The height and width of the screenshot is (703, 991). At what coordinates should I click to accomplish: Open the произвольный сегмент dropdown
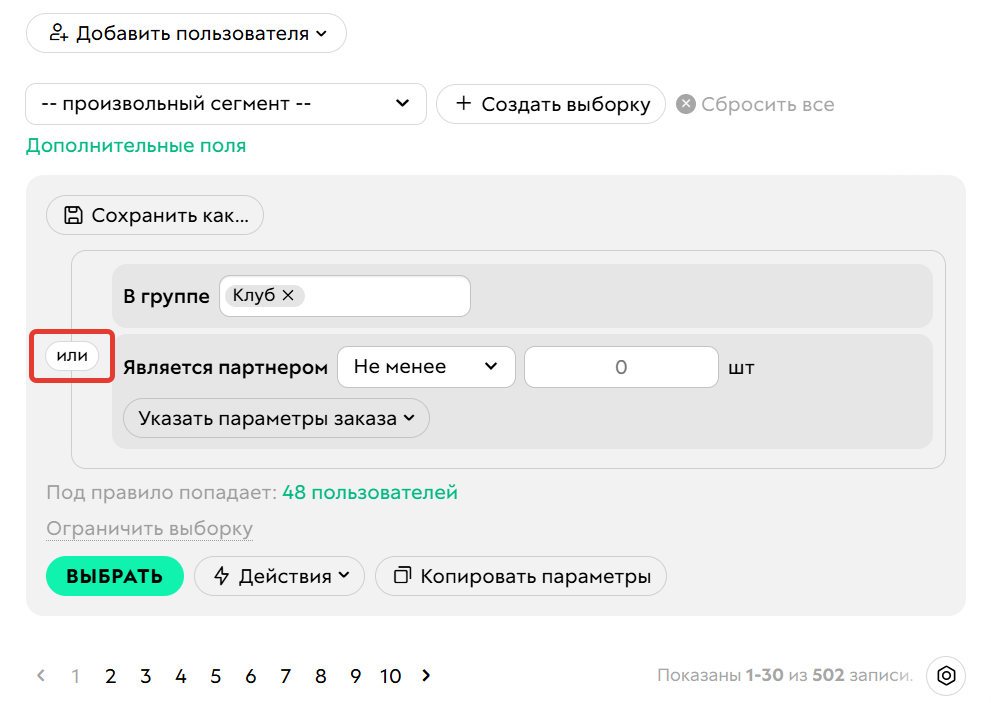(226, 103)
